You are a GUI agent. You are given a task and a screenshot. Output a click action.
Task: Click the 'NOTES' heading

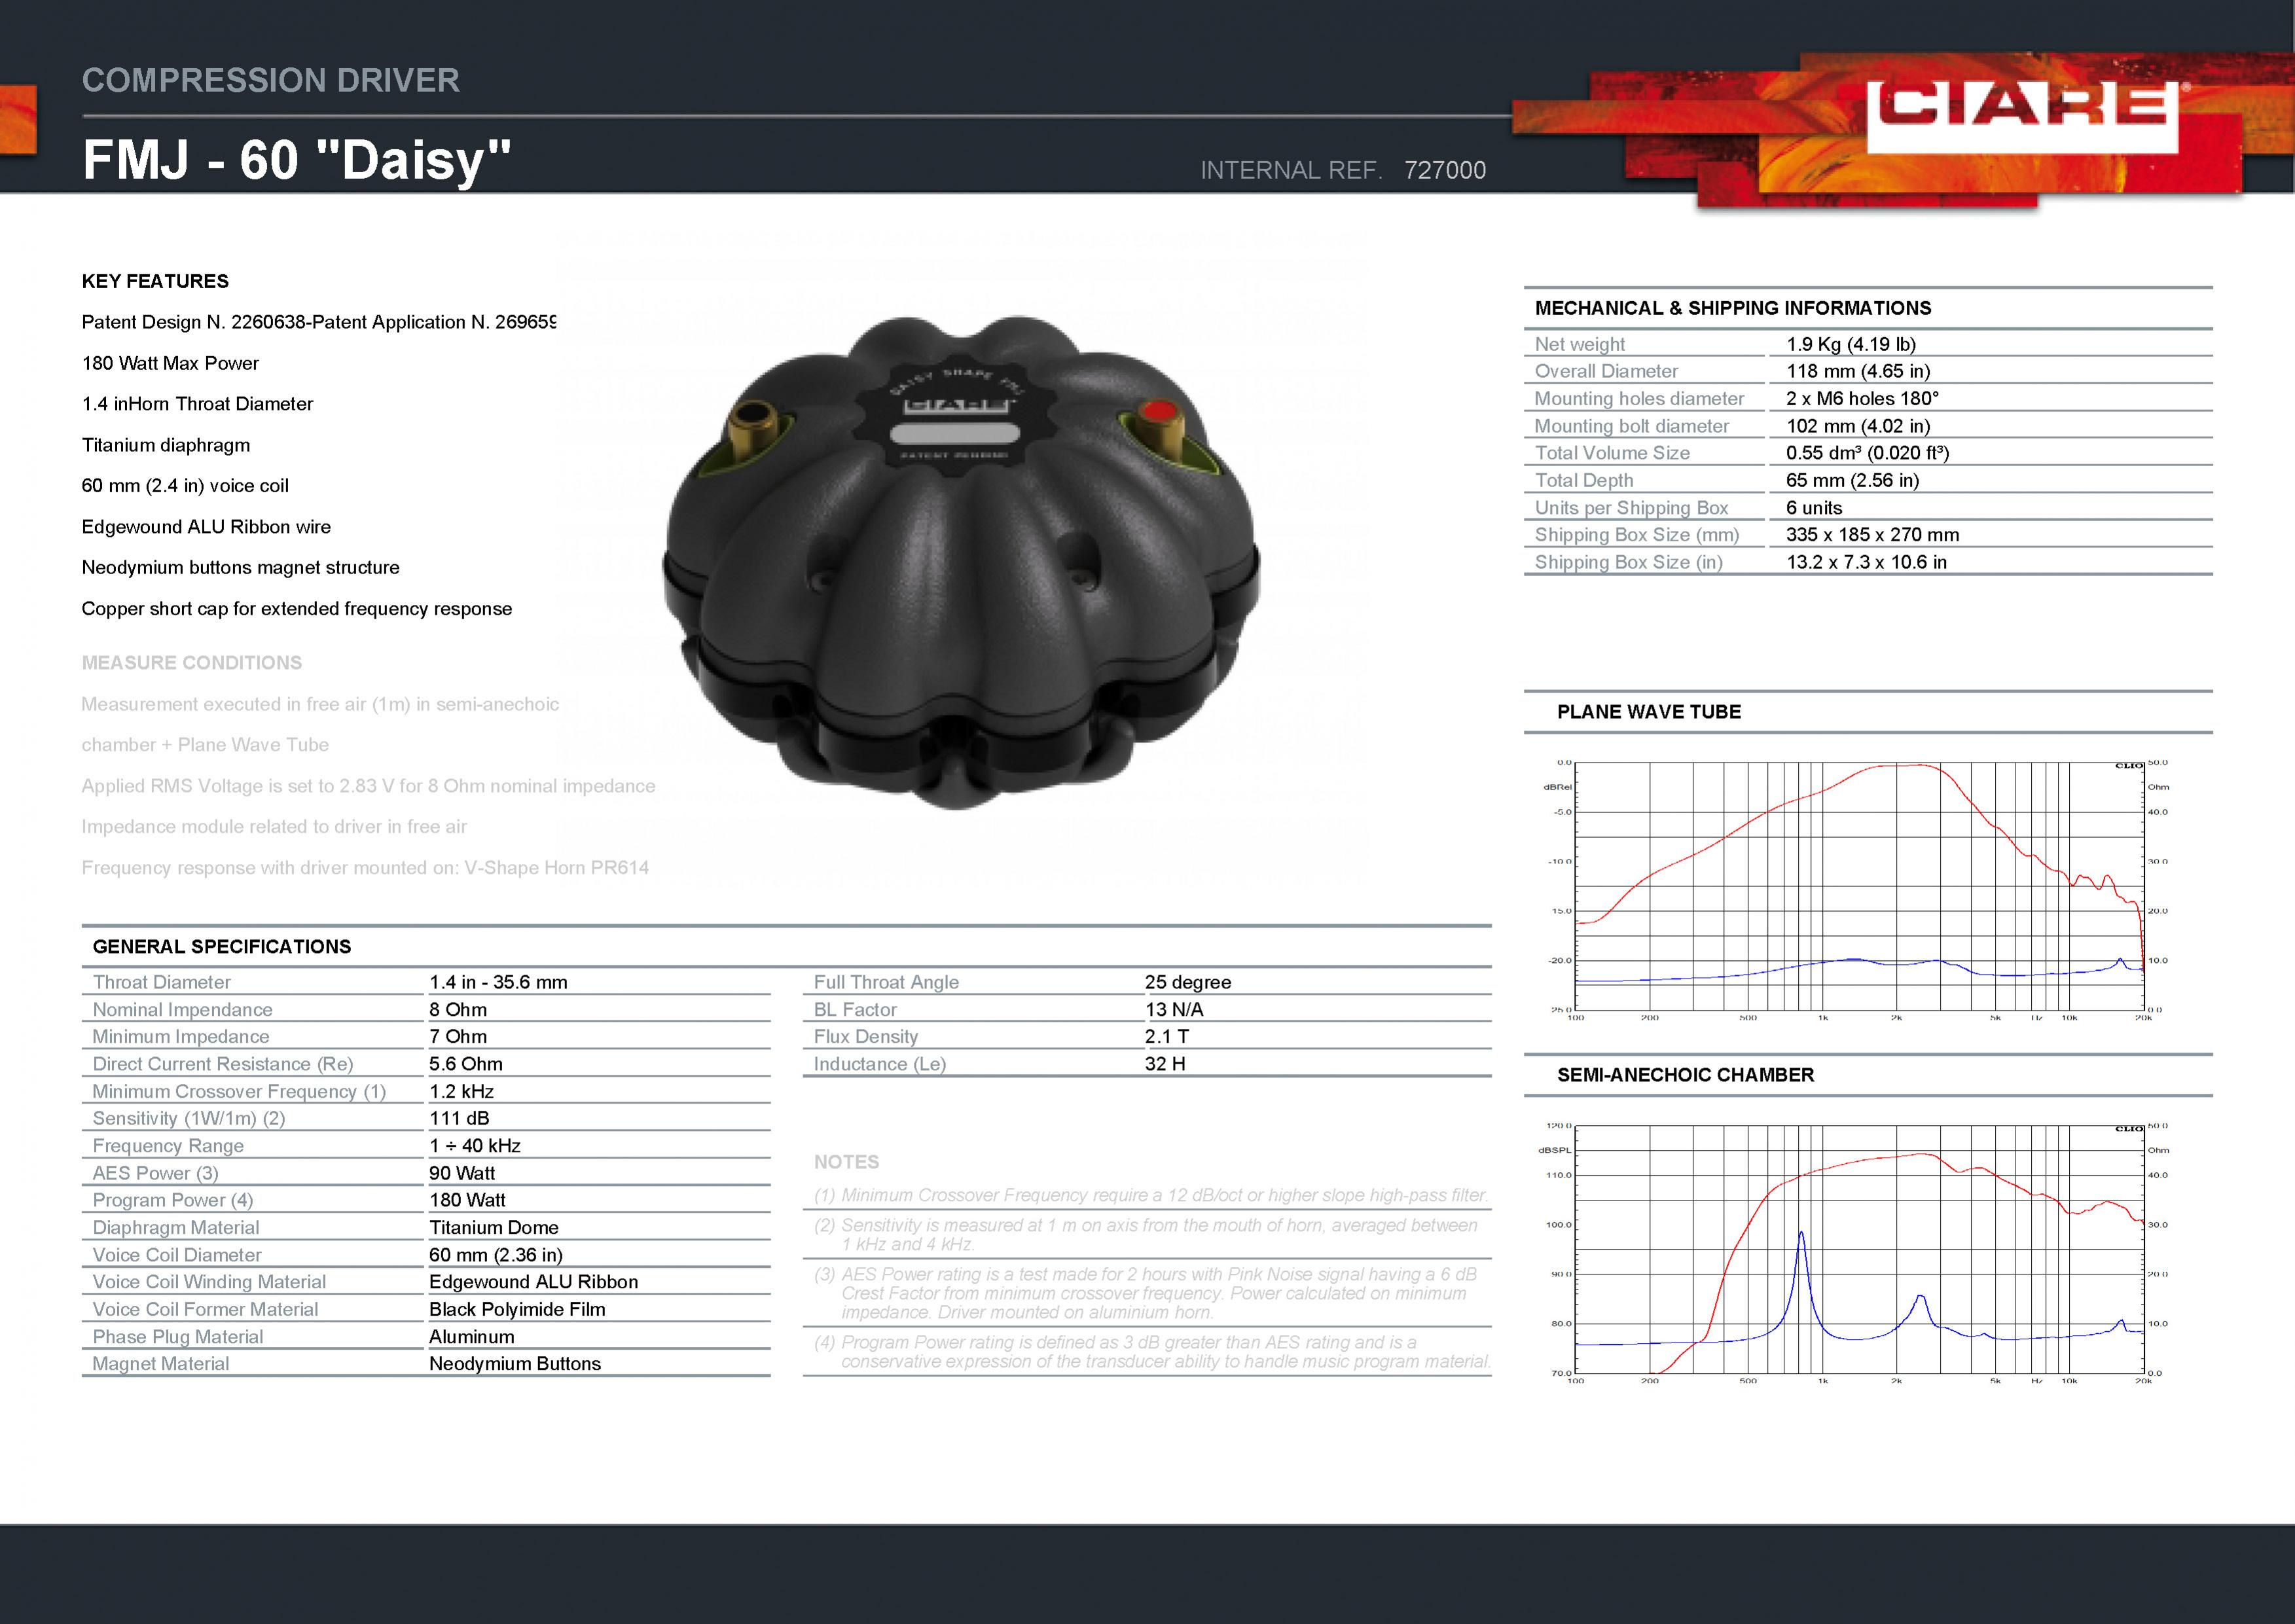pyautogui.click(x=846, y=1162)
